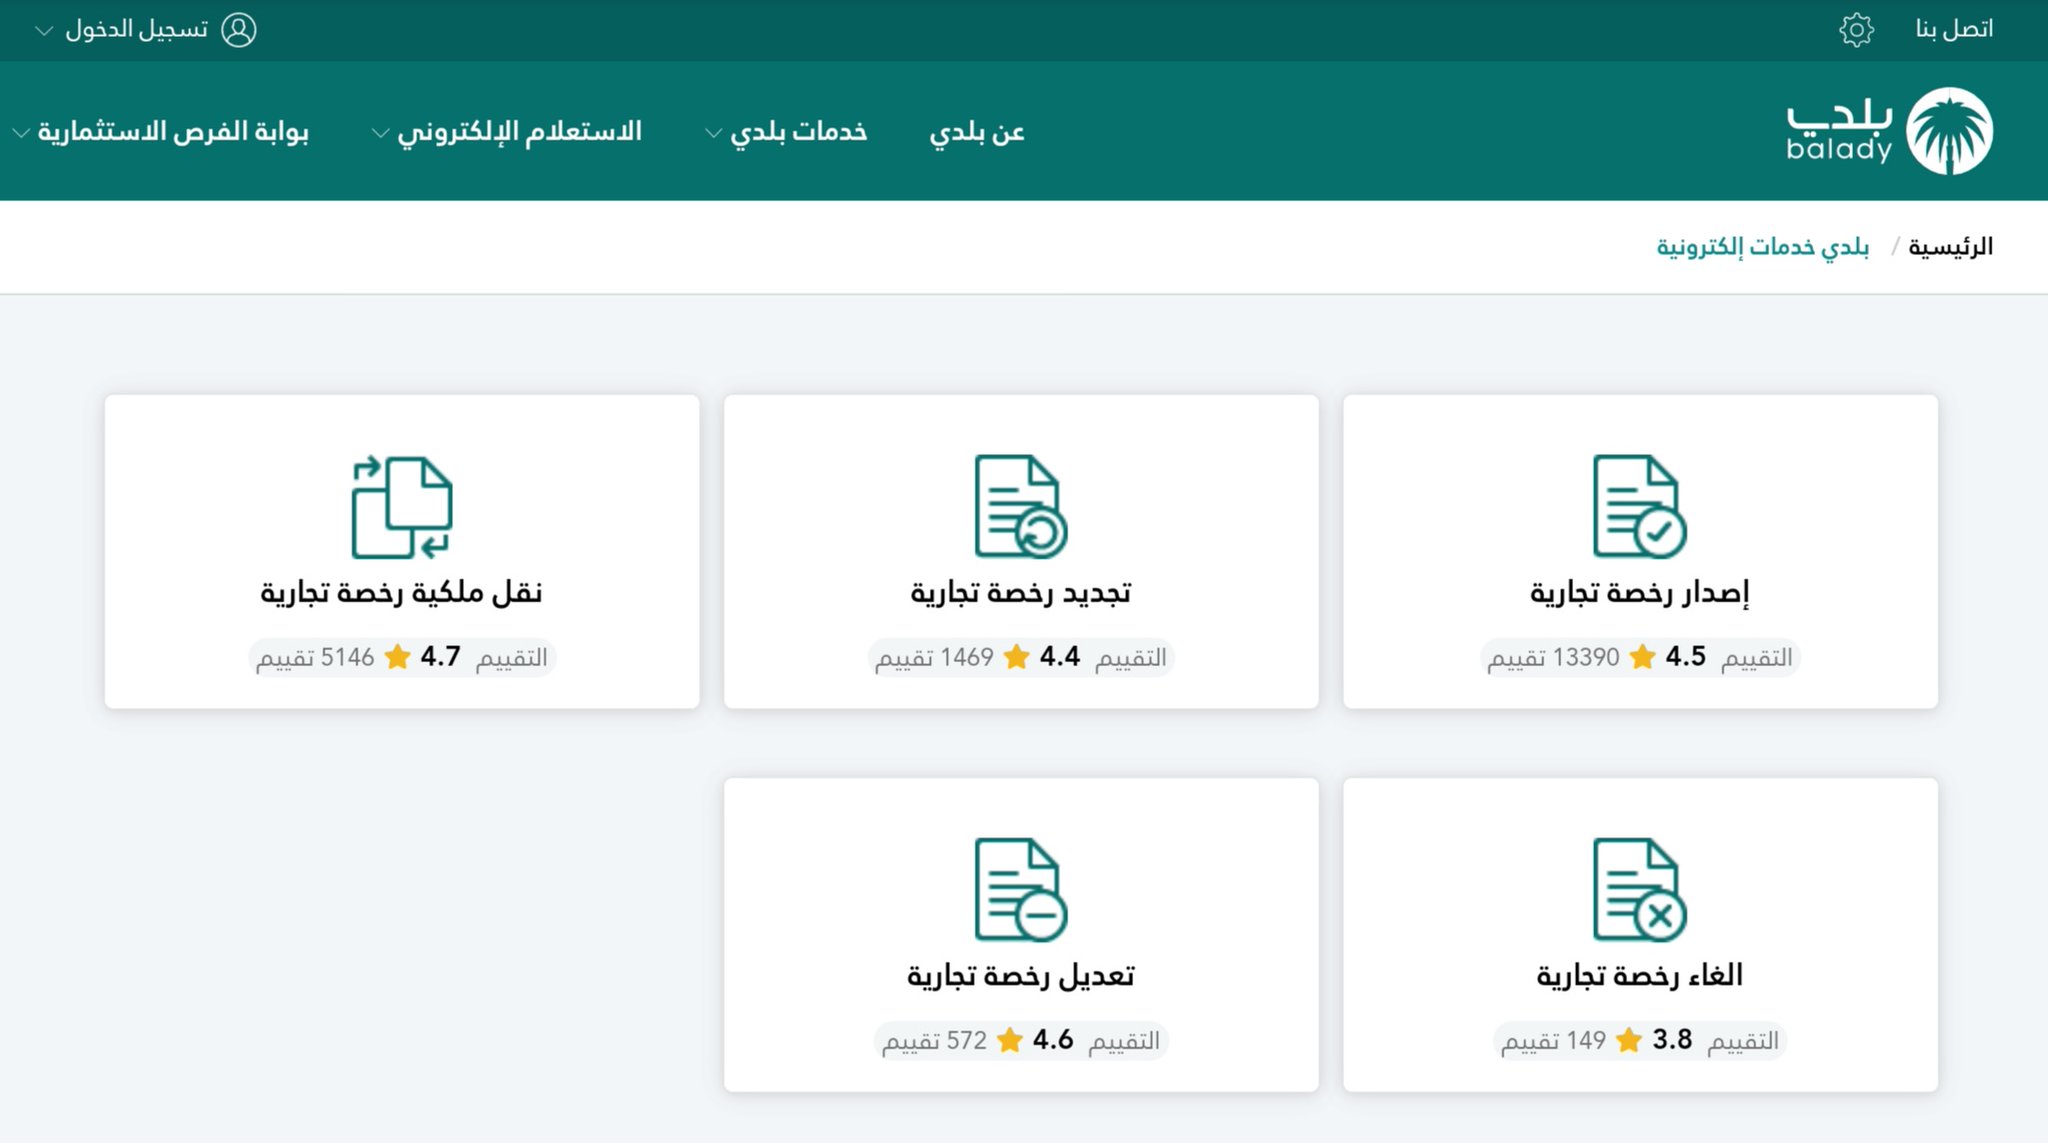This screenshot has height=1143, width=2048.
Task: Click the modify commercial license minus-document icon
Action: [x=1020, y=890]
